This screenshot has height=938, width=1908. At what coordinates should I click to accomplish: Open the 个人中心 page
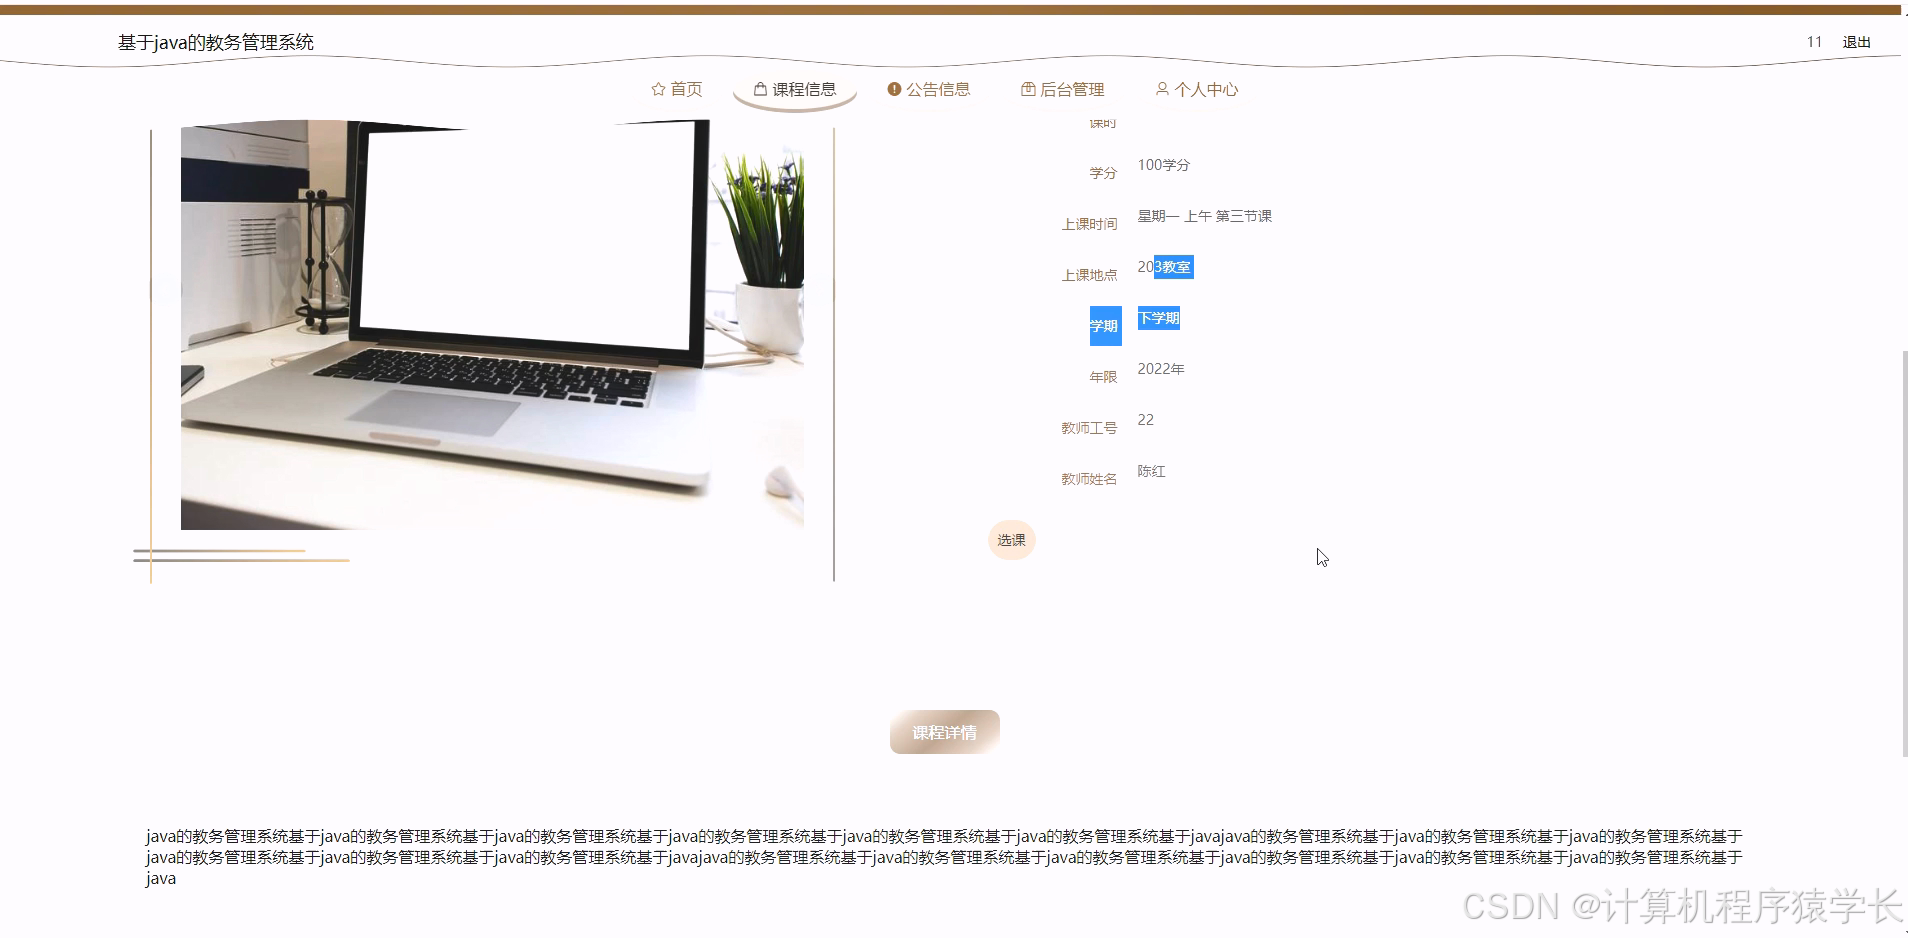click(x=1205, y=89)
